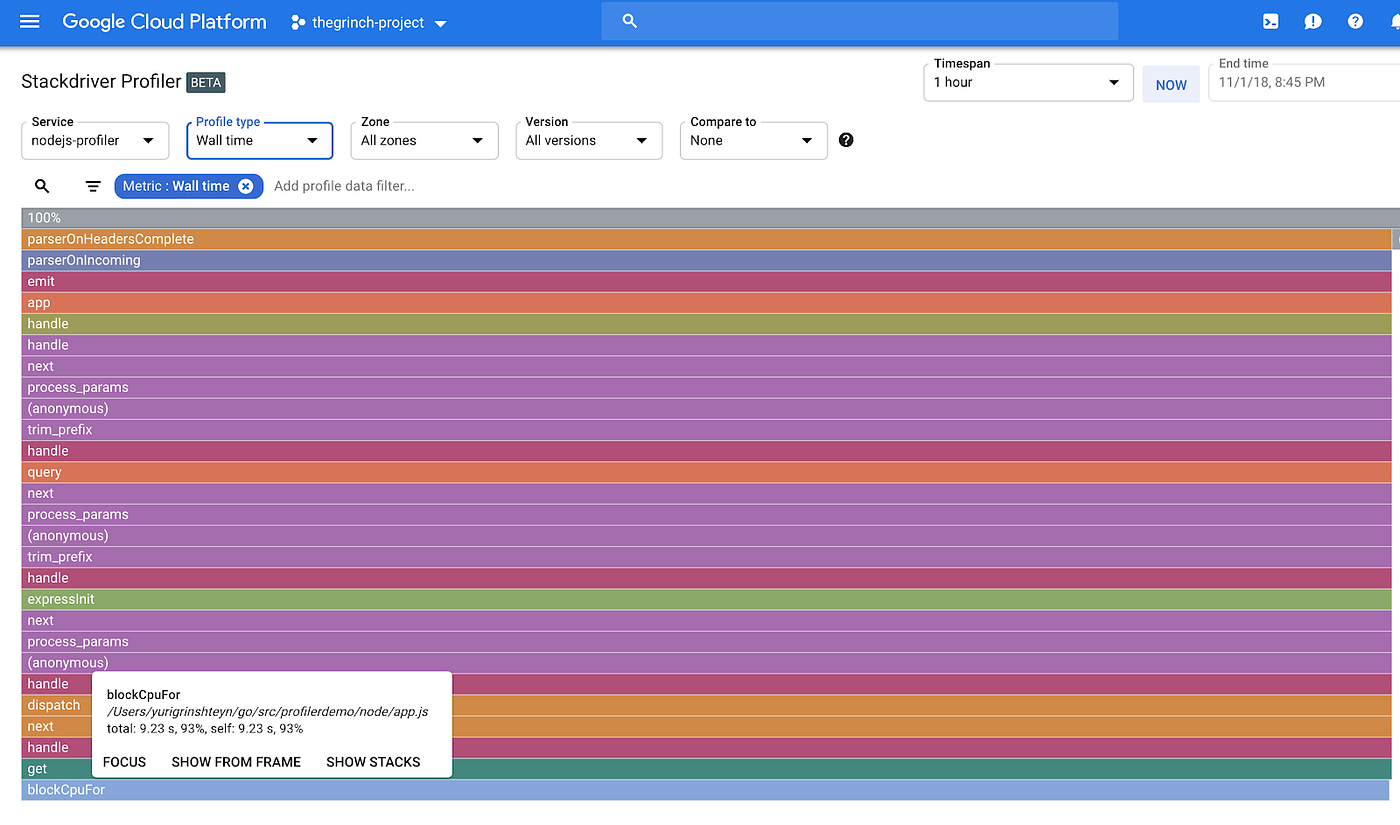Open the Cloud Shell terminal
1400x825 pixels.
click(1270, 21)
